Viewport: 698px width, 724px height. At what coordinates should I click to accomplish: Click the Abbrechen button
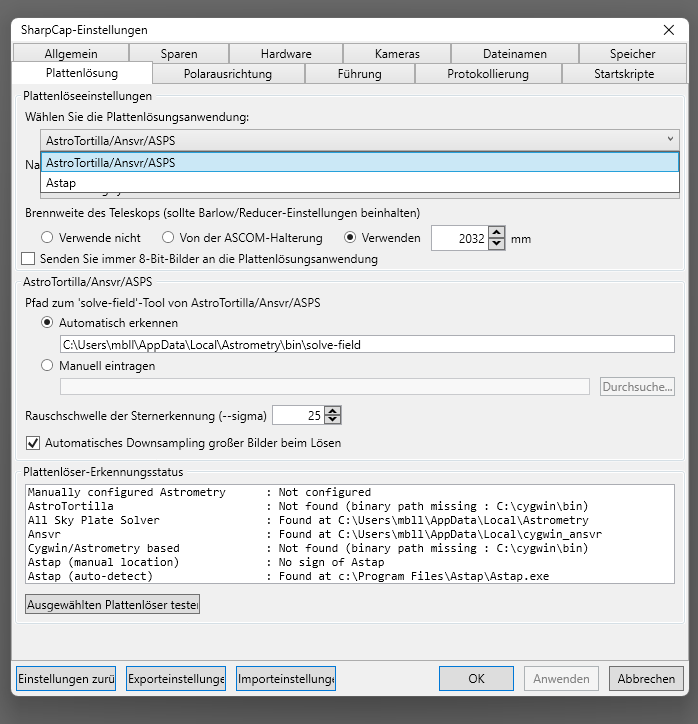pos(646,678)
